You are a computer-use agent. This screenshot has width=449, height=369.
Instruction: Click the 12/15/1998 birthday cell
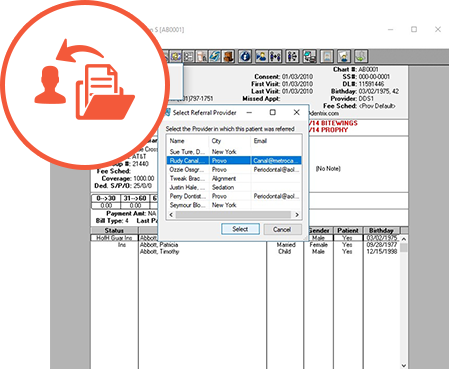[x=382, y=251]
